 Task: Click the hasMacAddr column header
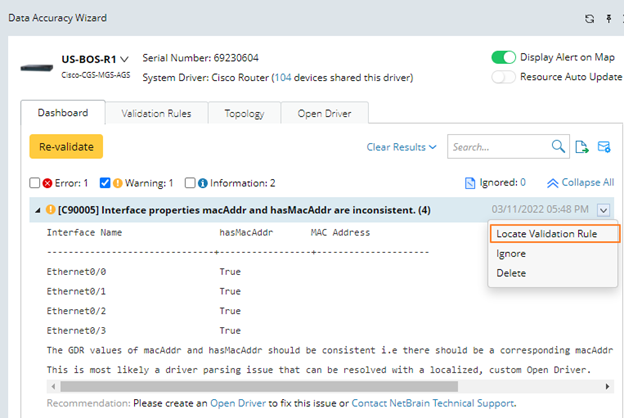click(246, 232)
